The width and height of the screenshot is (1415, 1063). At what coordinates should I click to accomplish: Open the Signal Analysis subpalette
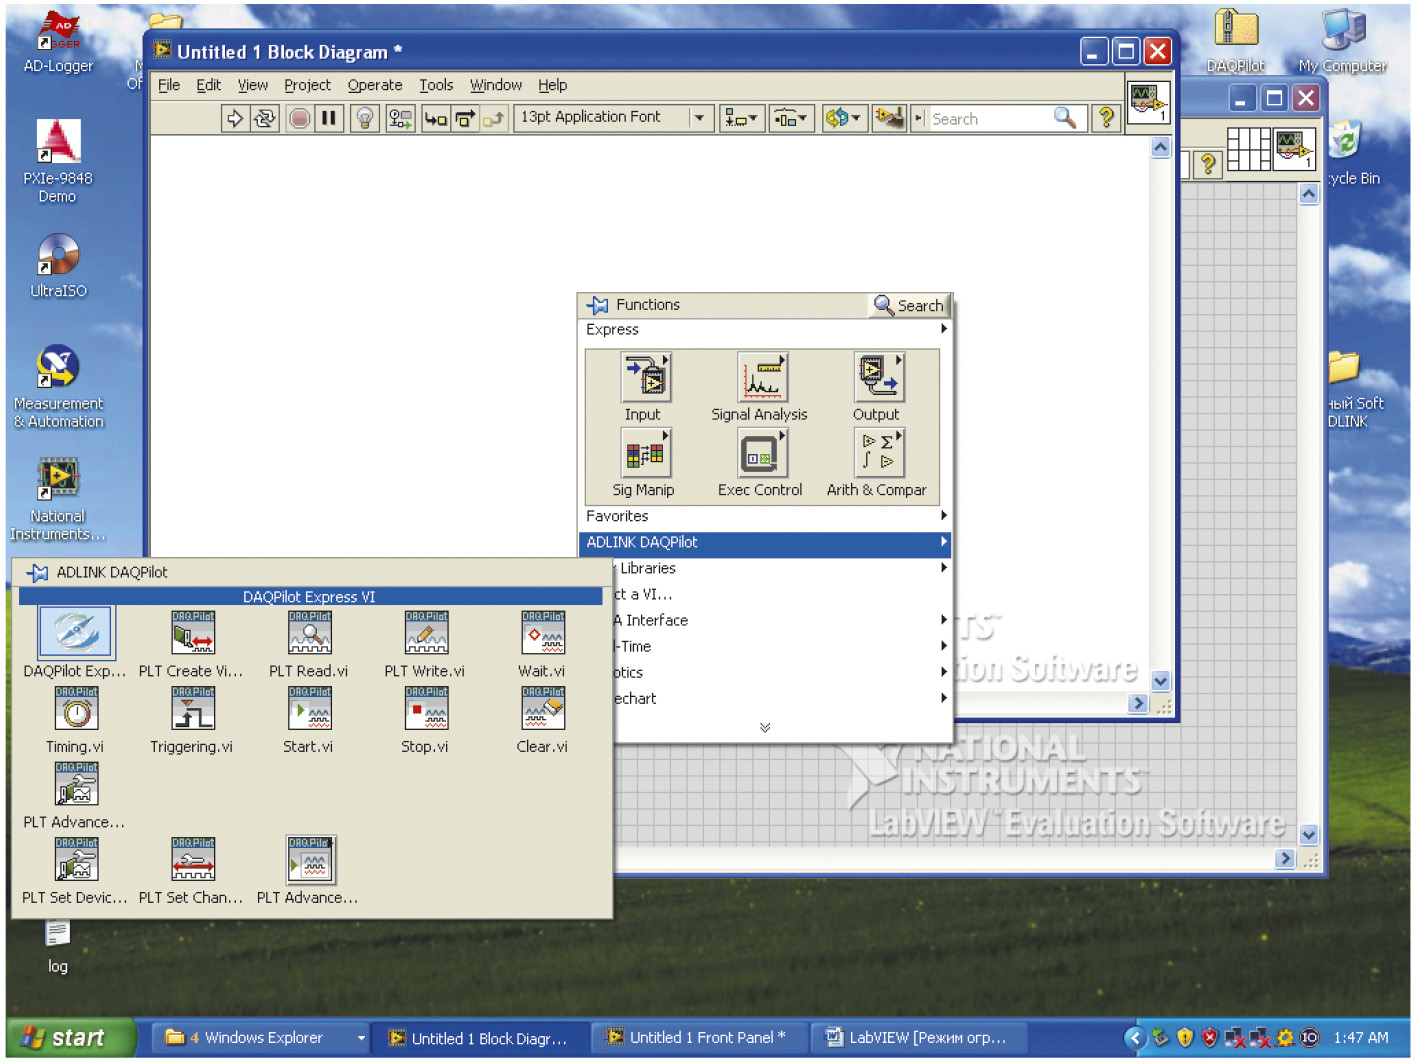click(x=763, y=378)
